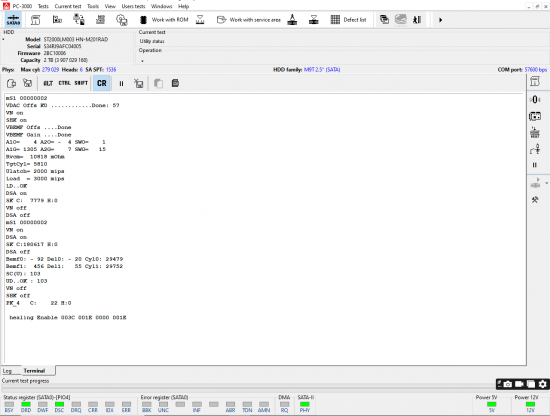Pause terminal output with pause icon
This screenshot has height=416, width=550.
[121, 83]
